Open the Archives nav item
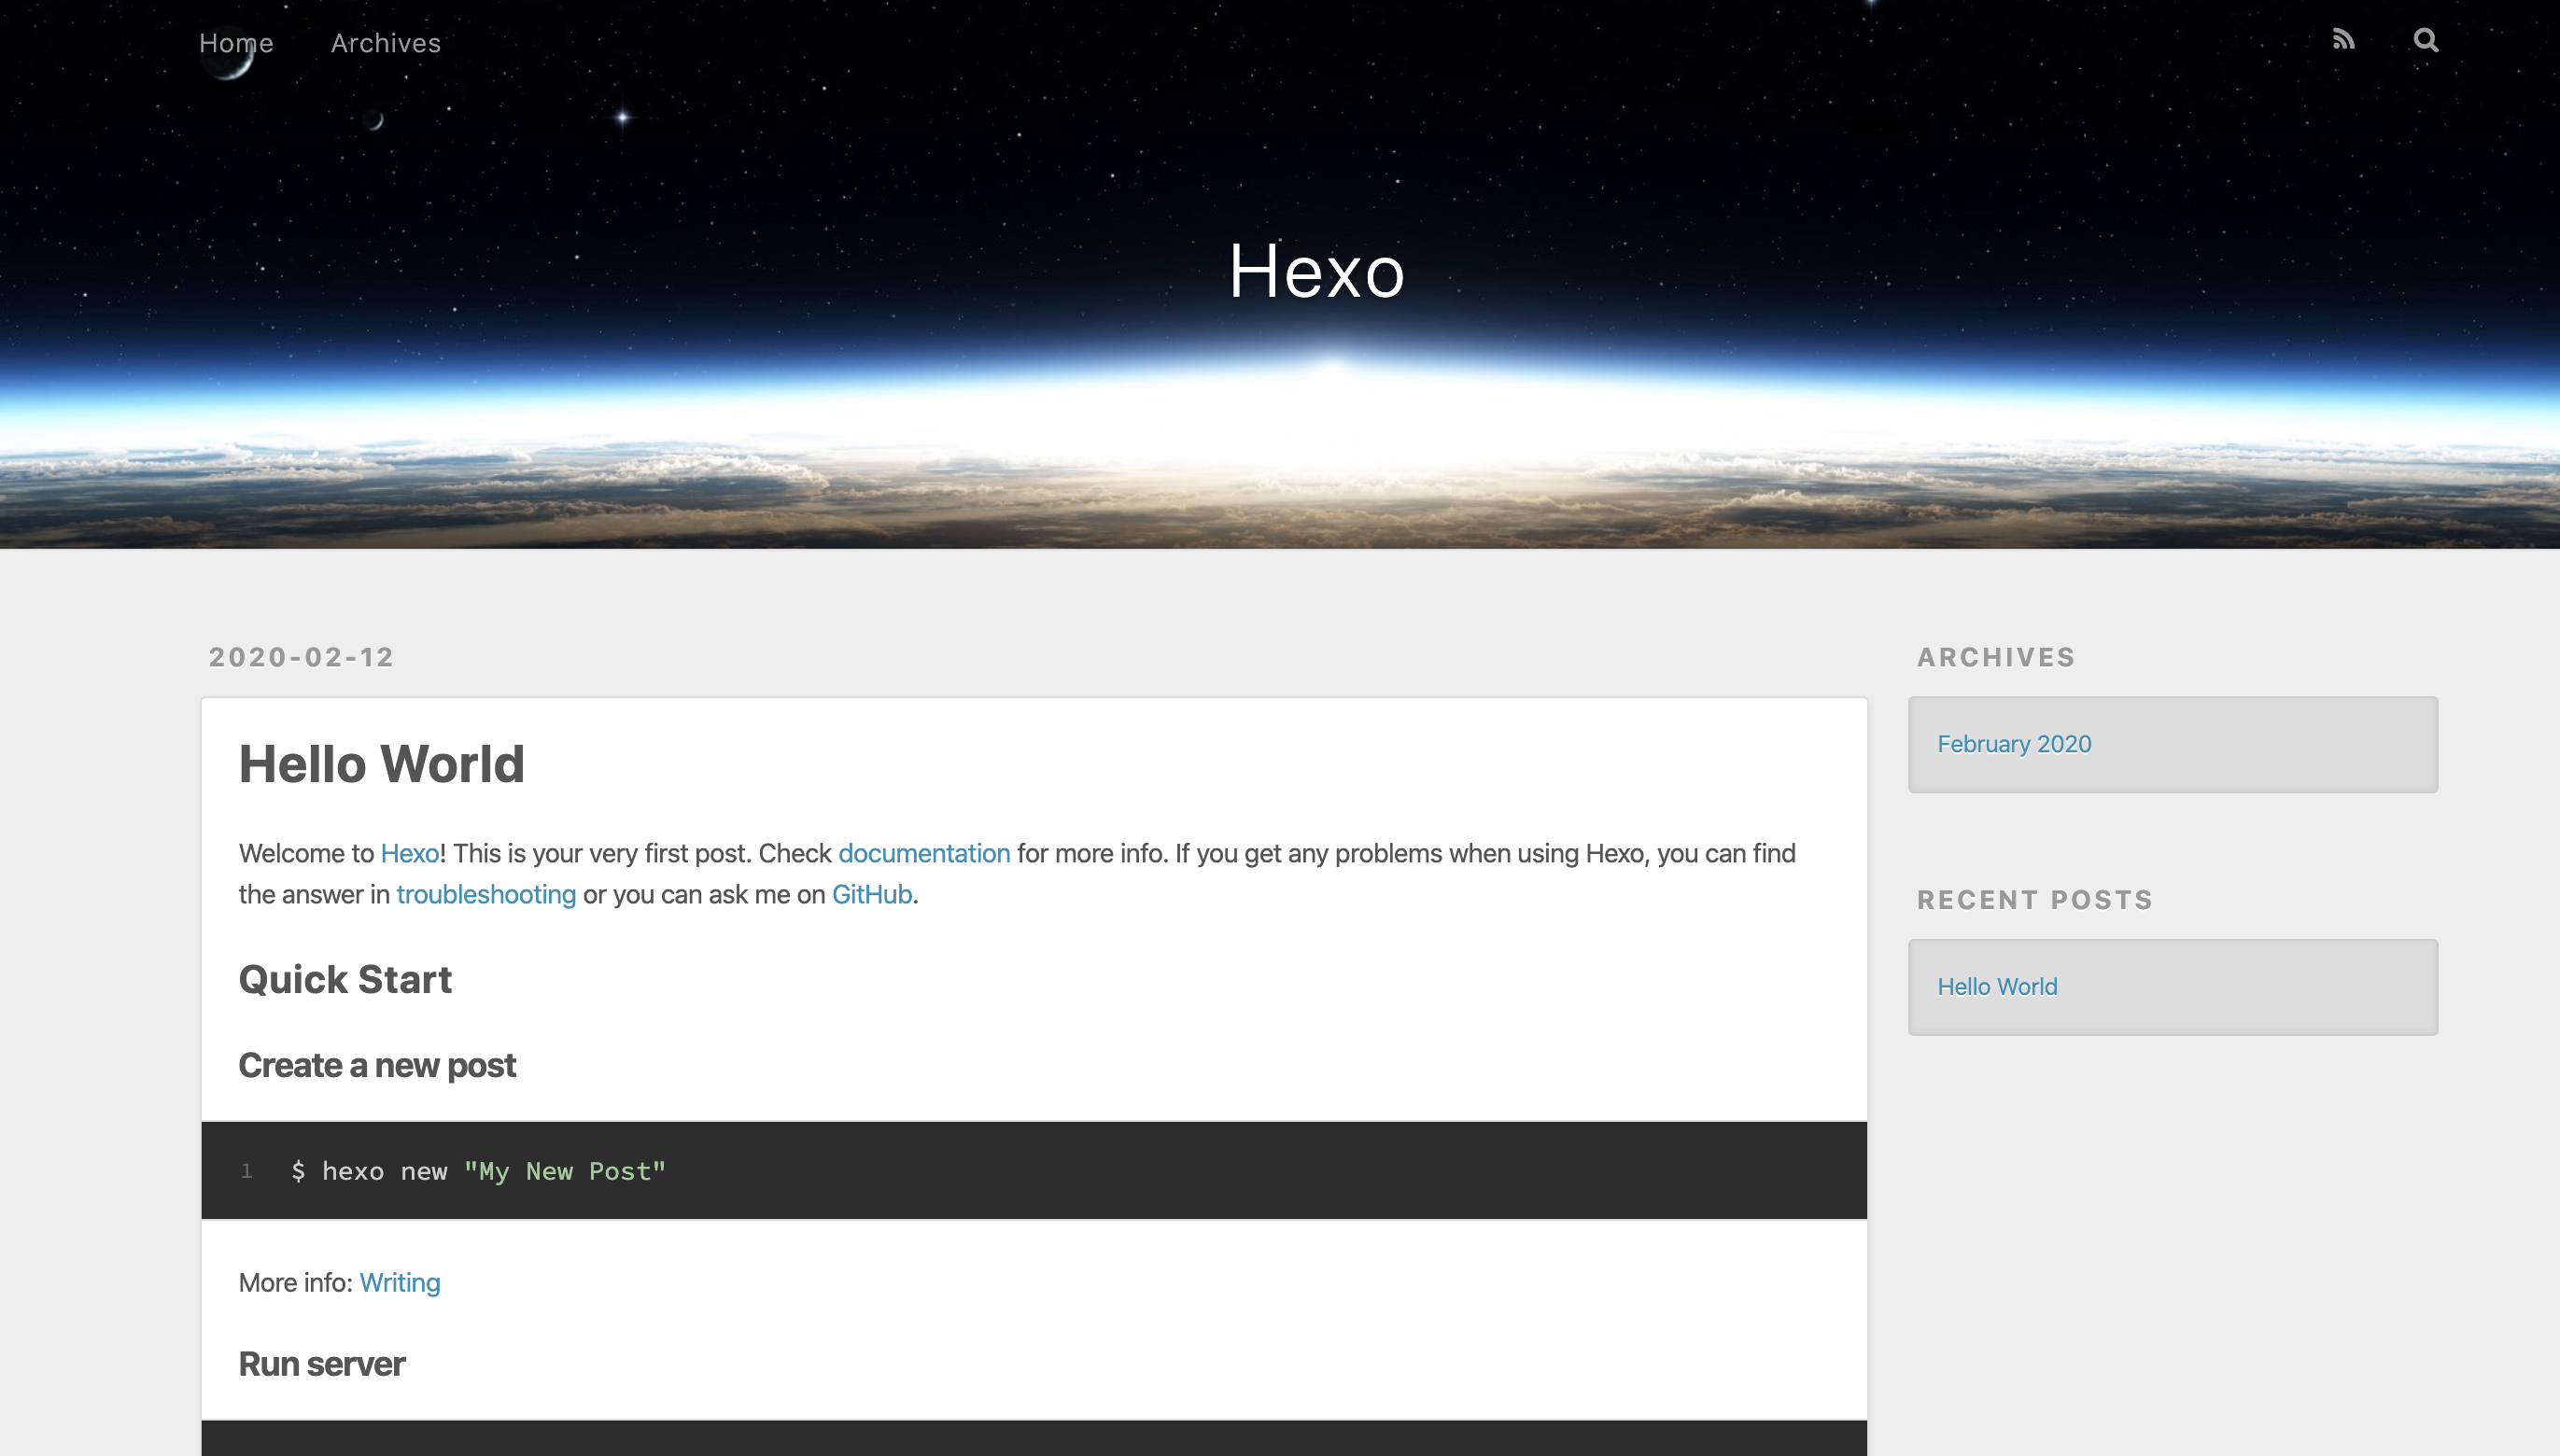 386,43
